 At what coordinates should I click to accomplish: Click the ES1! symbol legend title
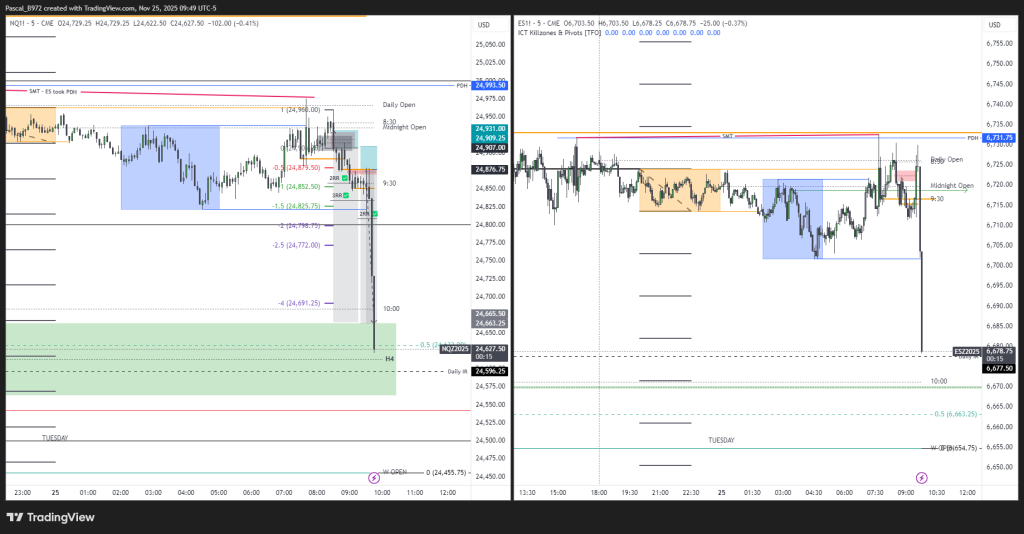pyautogui.click(x=528, y=22)
